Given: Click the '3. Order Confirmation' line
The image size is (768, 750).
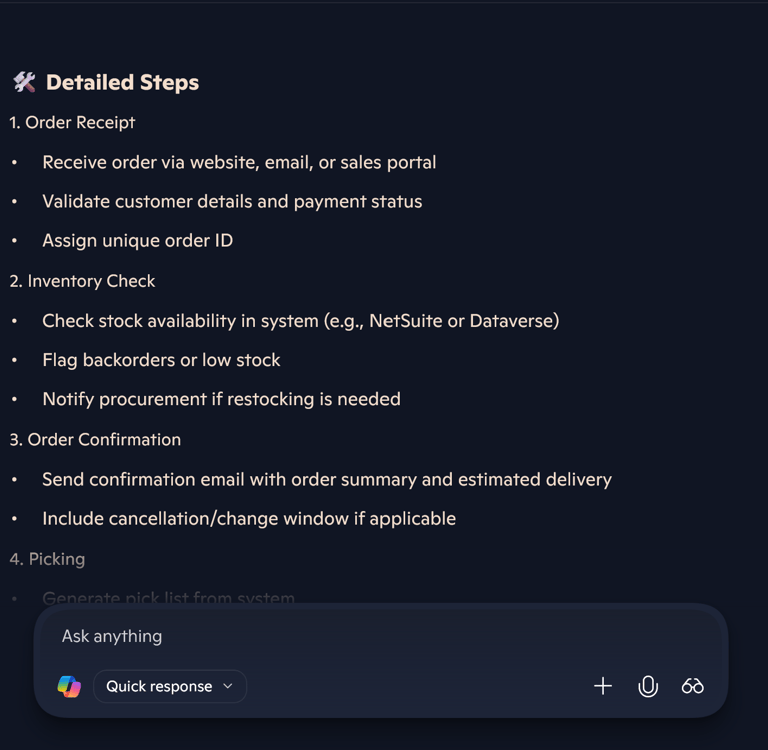Looking at the screenshot, I should (x=95, y=440).
